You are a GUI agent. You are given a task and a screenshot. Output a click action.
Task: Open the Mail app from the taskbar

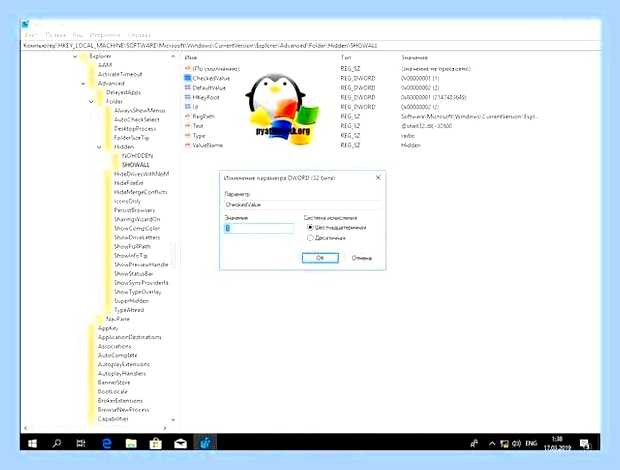(x=180, y=444)
